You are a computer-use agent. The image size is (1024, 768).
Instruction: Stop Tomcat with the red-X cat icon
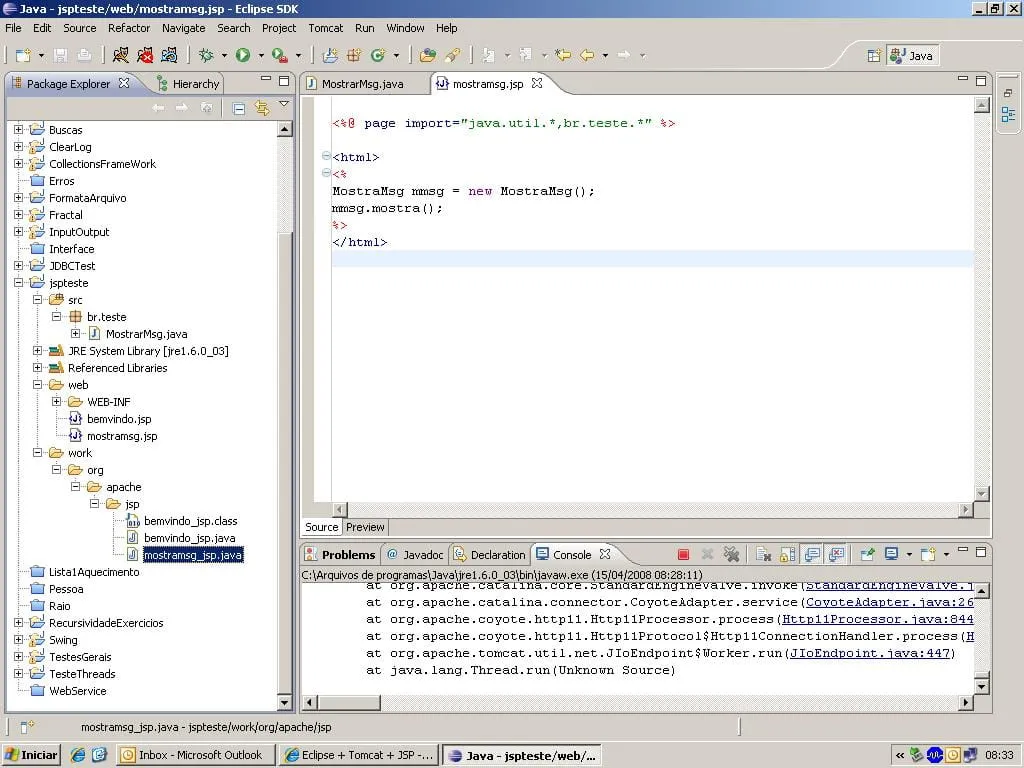point(146,55)
